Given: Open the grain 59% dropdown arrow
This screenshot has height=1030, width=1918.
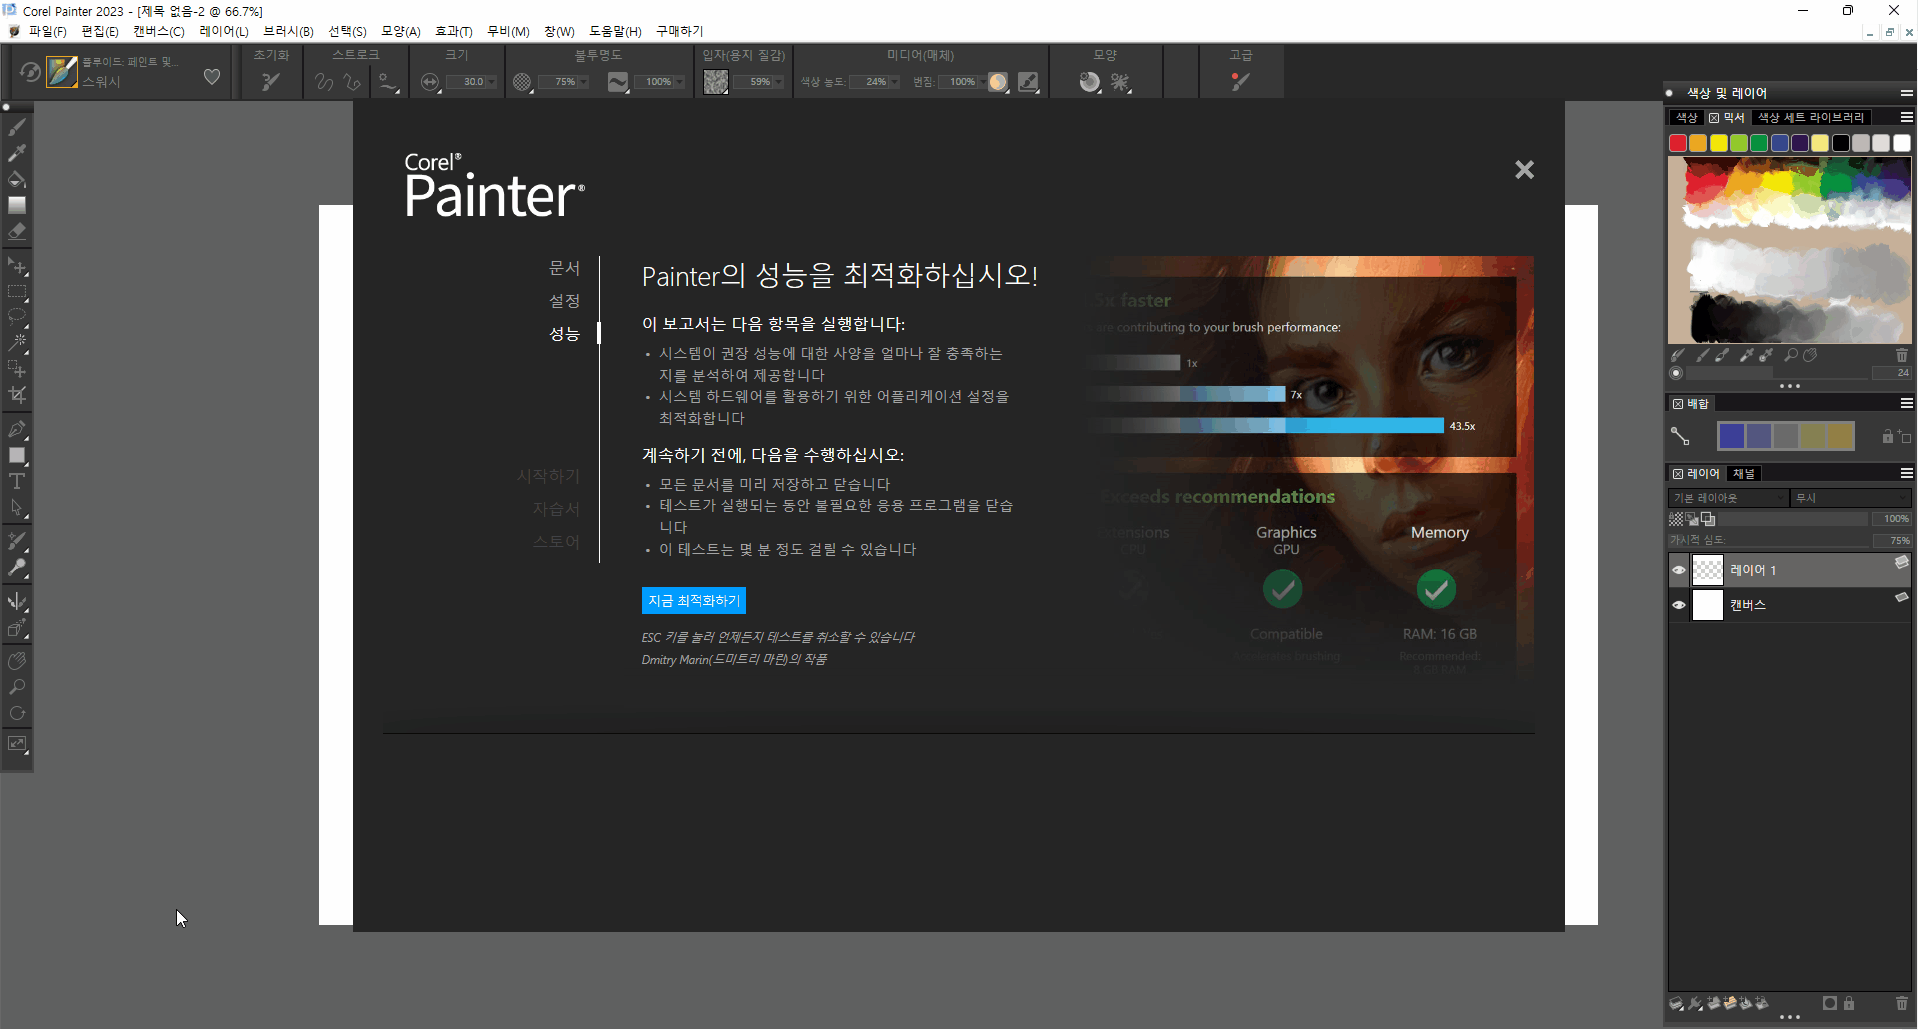Looking at the screenshot, I should point(778,82).
